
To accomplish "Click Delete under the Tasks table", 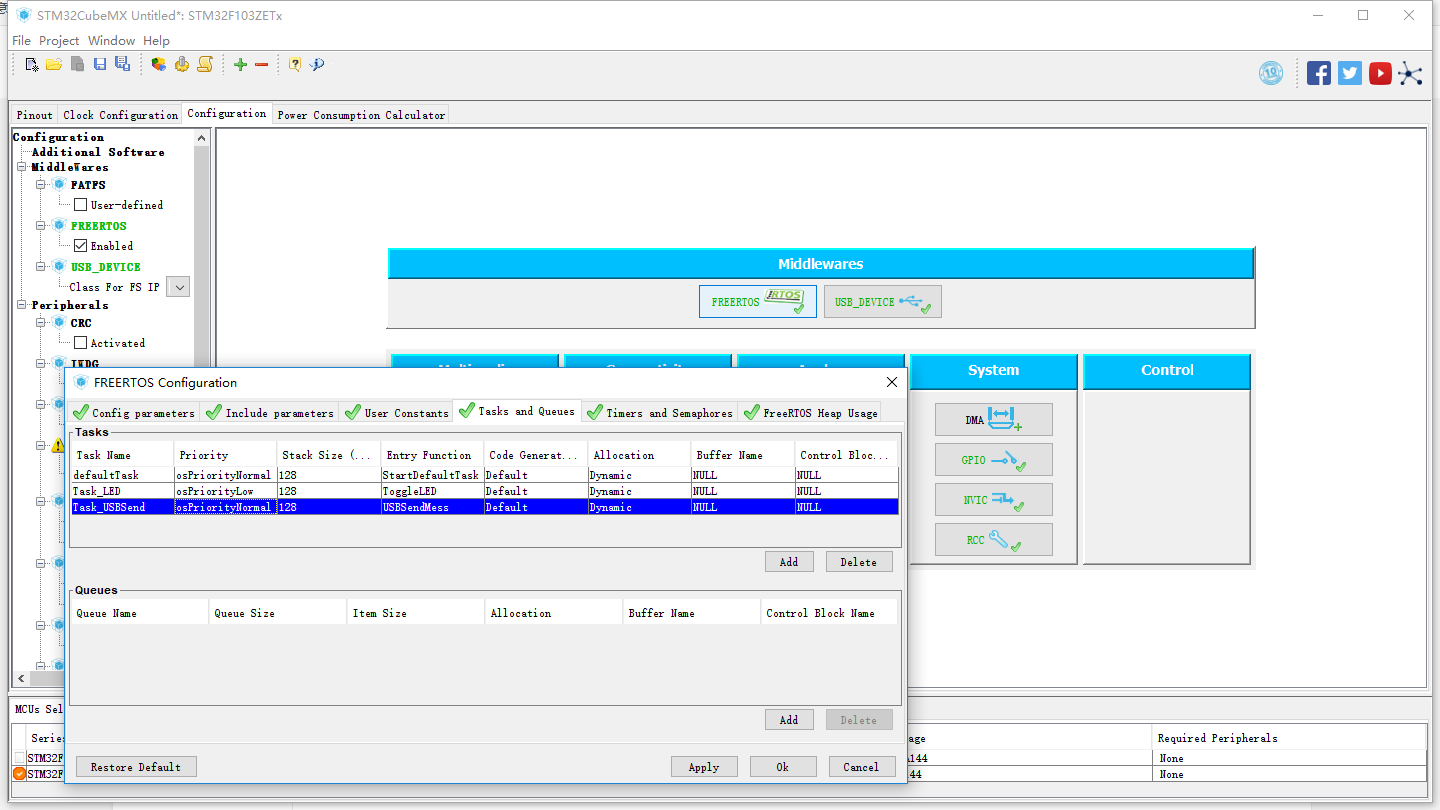I will pyautogui.click(x=859, y=562).
